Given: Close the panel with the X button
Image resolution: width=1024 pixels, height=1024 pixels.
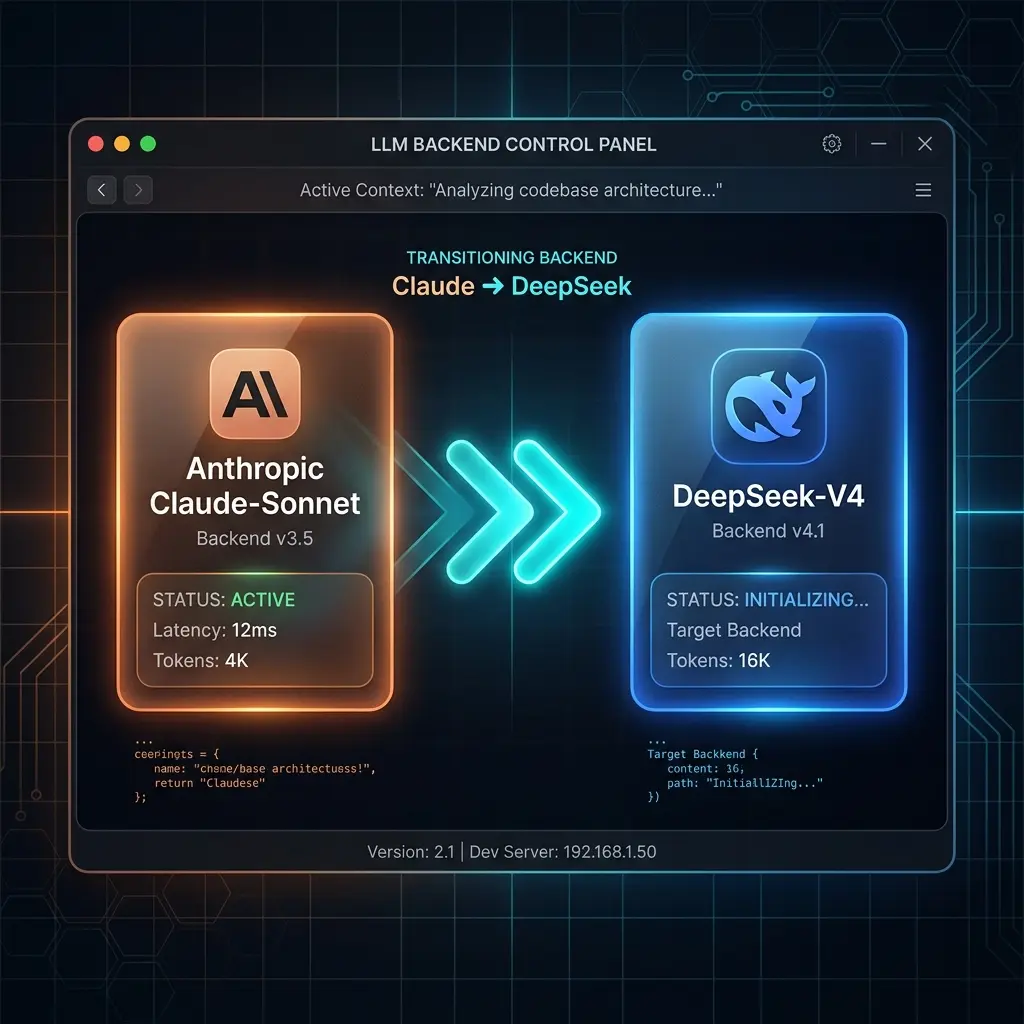Looking at the screenshot, I should [925, 144].
